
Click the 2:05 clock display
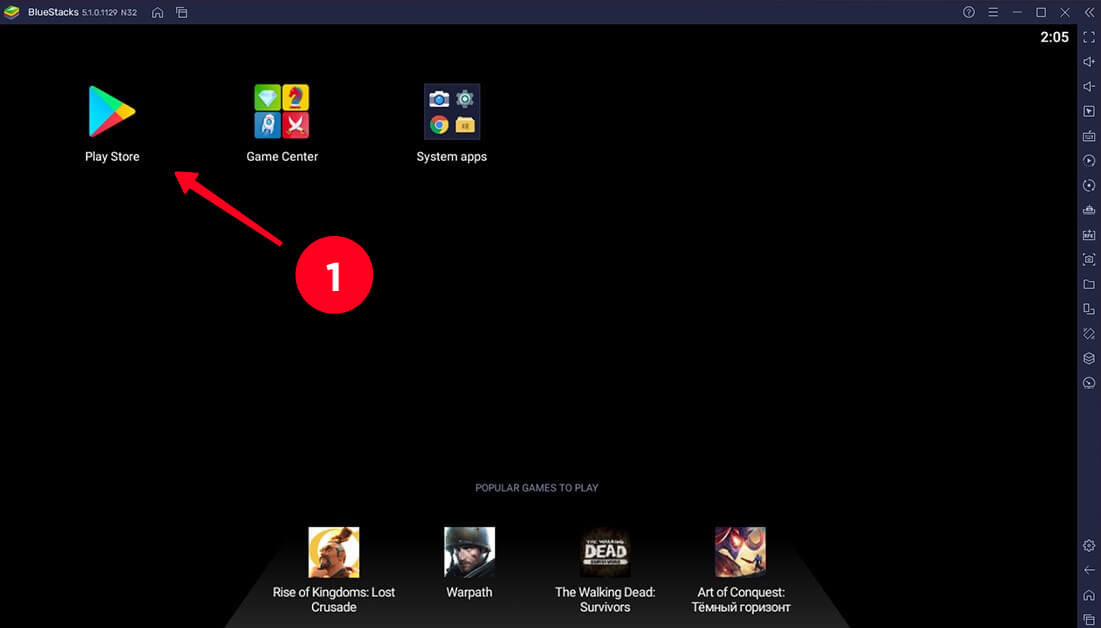coord(1054,37)
